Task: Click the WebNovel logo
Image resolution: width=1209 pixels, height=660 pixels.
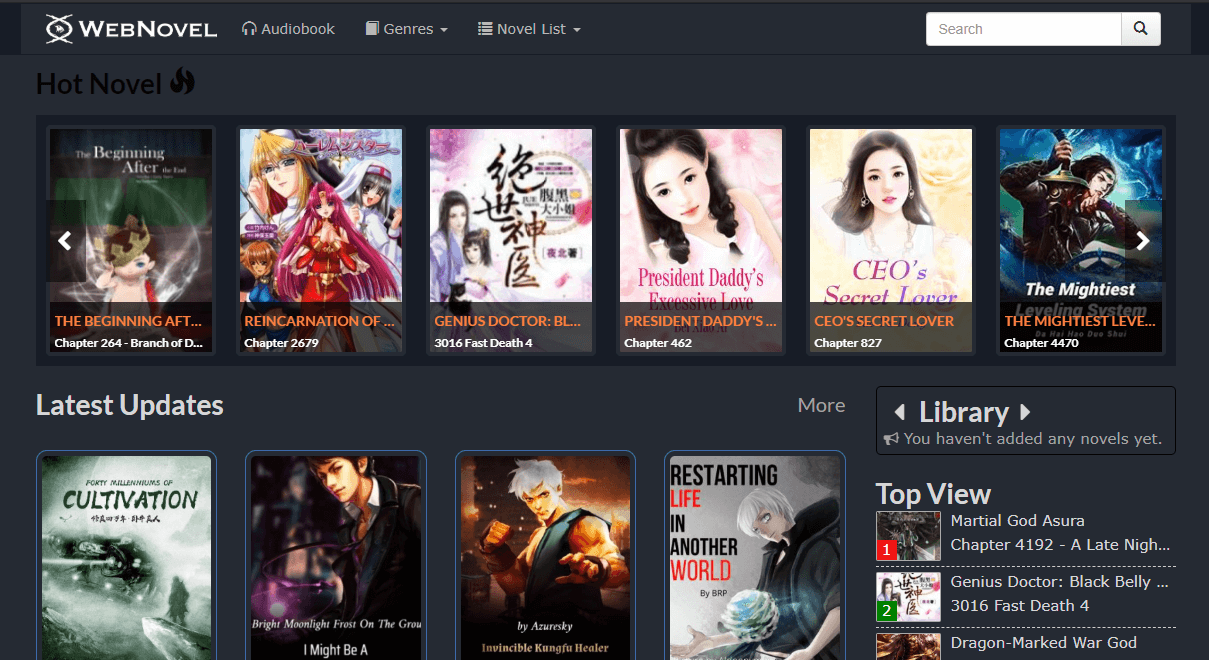Action: (x=131, y=29)
